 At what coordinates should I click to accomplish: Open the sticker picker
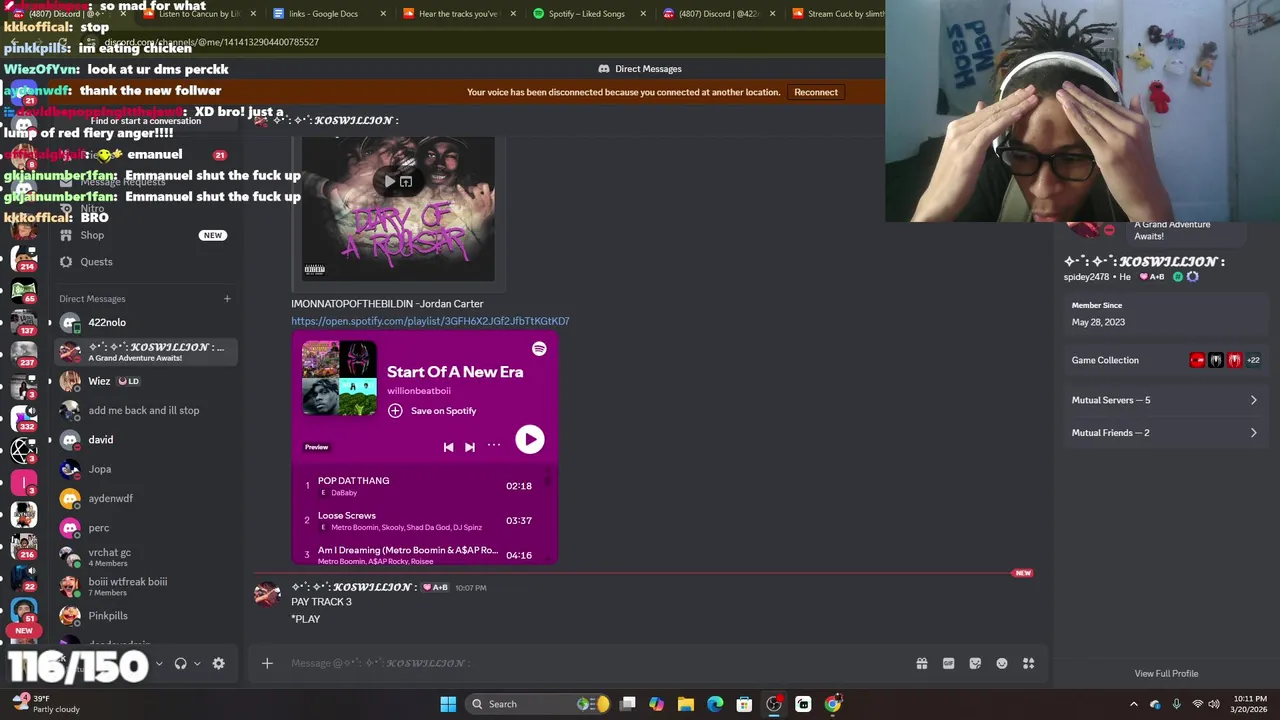click(975, 663)
